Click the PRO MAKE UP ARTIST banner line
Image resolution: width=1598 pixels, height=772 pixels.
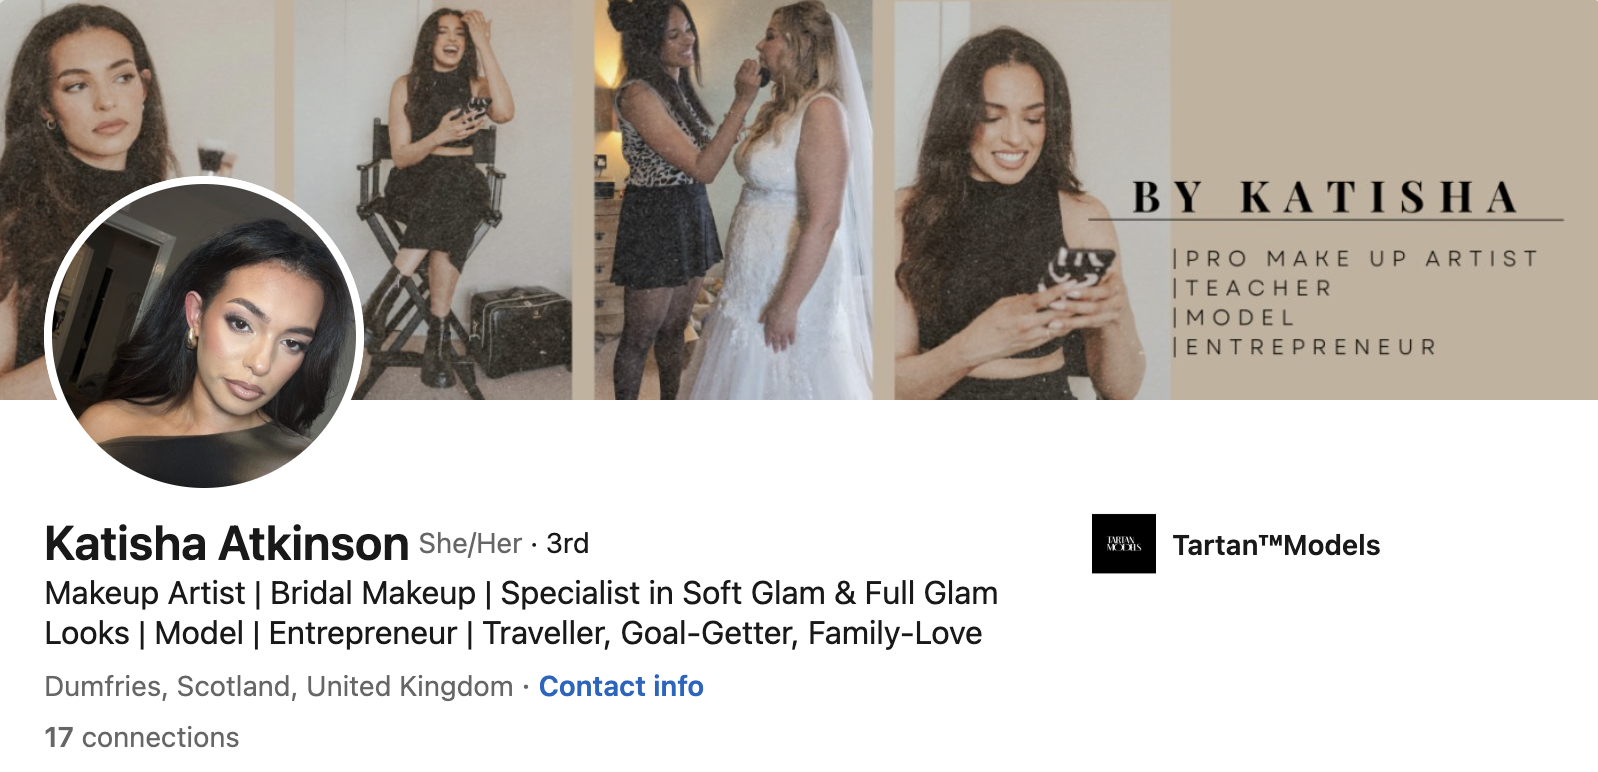(1356, 258)
